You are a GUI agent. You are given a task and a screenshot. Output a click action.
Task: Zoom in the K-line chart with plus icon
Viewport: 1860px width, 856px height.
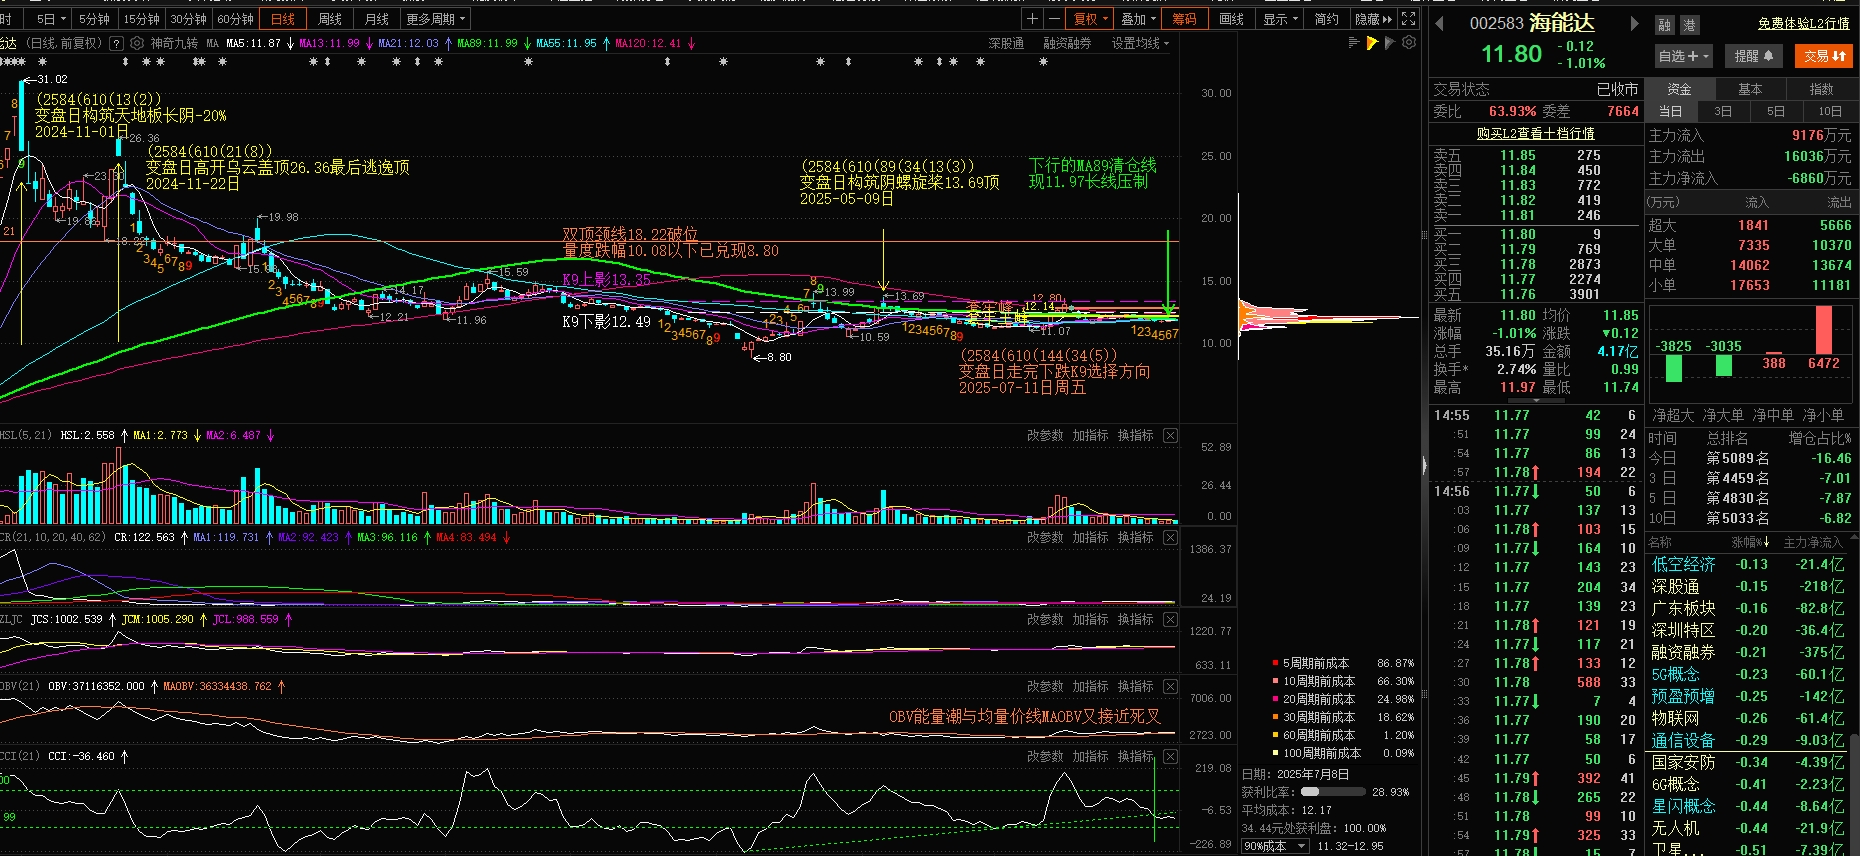click(1033, 19)
